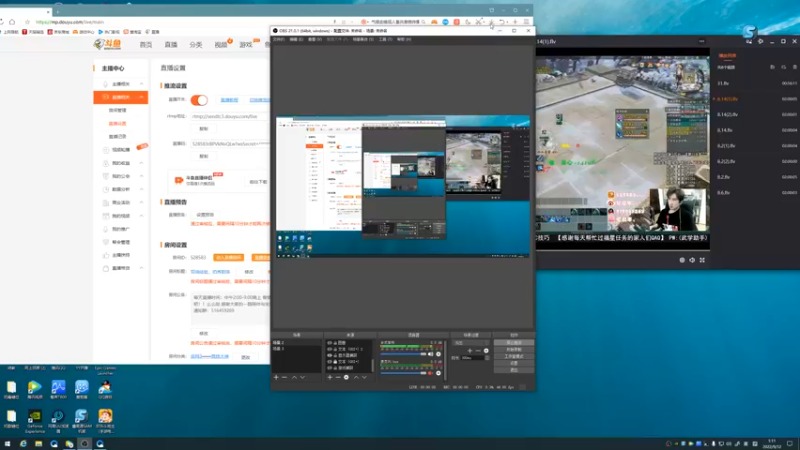
Task: Move the source down with the Sources panel down arrow
Action: (364, 377)
